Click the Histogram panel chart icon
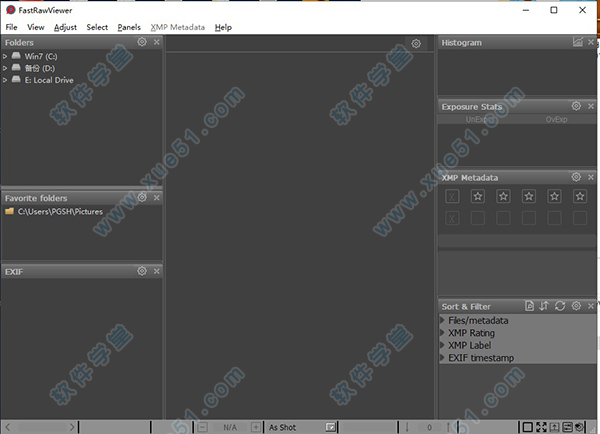Screen dimensions: 600x434 point(578,42)
